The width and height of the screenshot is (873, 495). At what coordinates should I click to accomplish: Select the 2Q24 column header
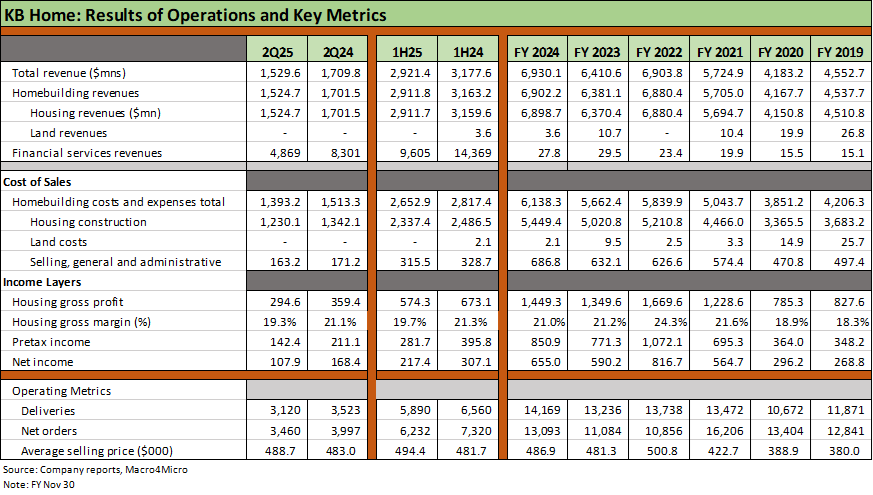[338, 52]
